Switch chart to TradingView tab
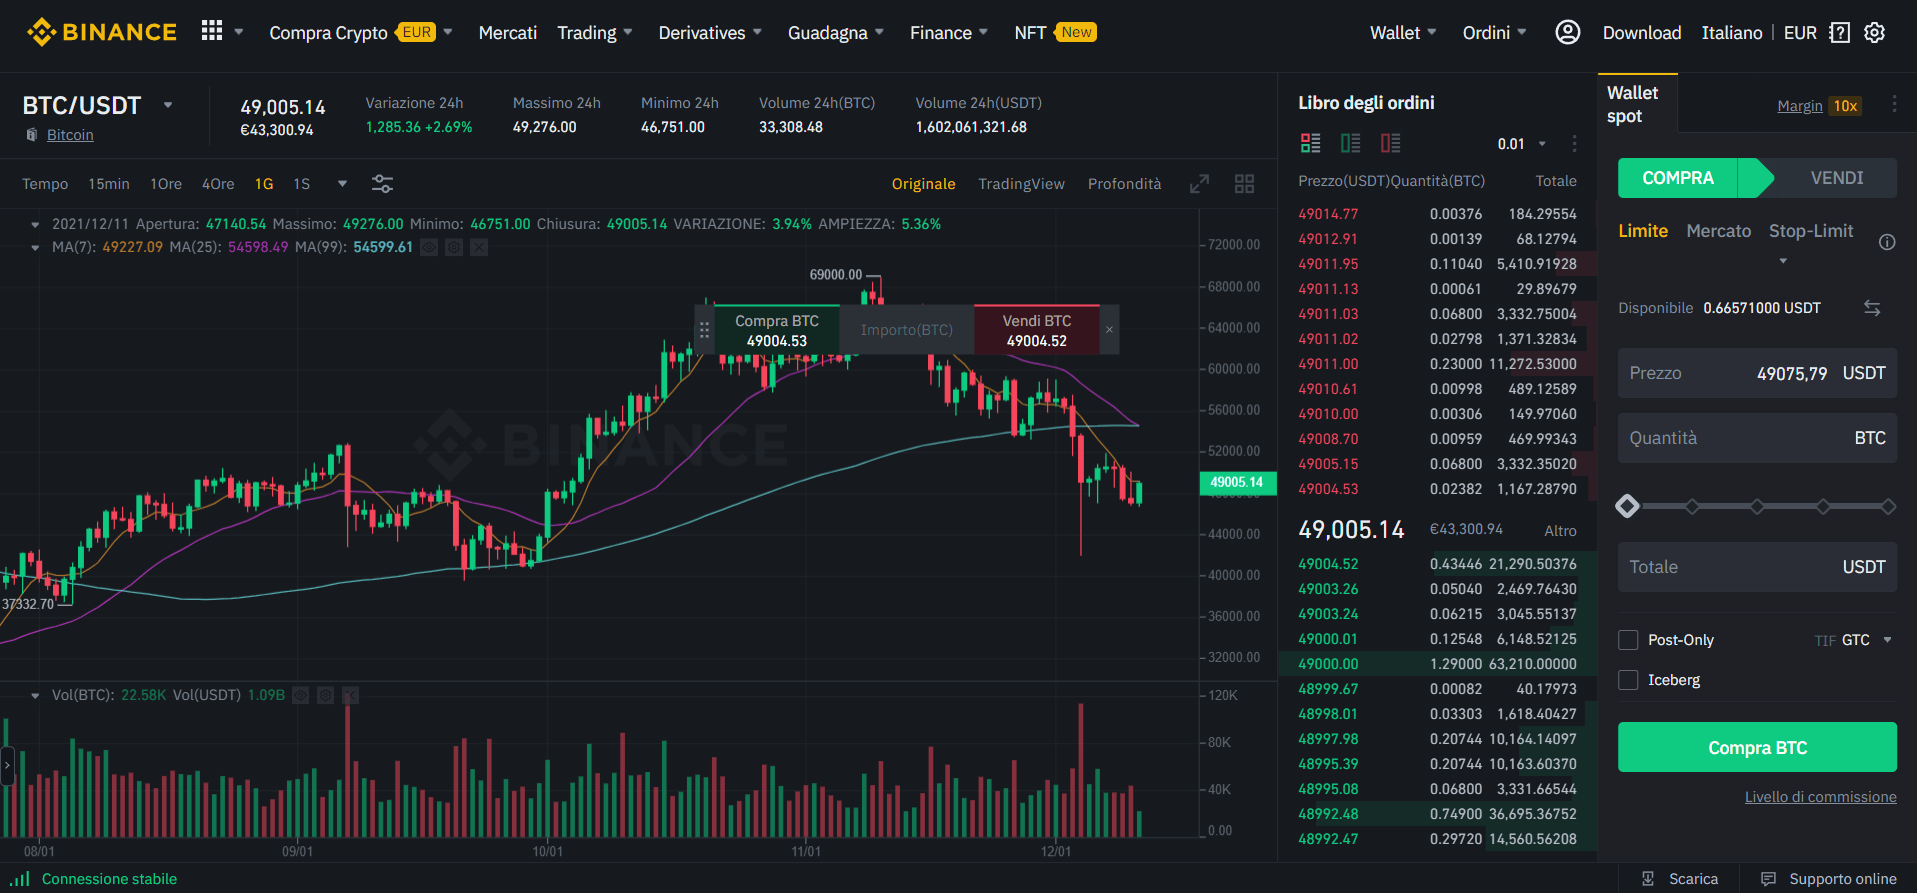Screen dimensions: 1917x893 (x=1021, y=184)
